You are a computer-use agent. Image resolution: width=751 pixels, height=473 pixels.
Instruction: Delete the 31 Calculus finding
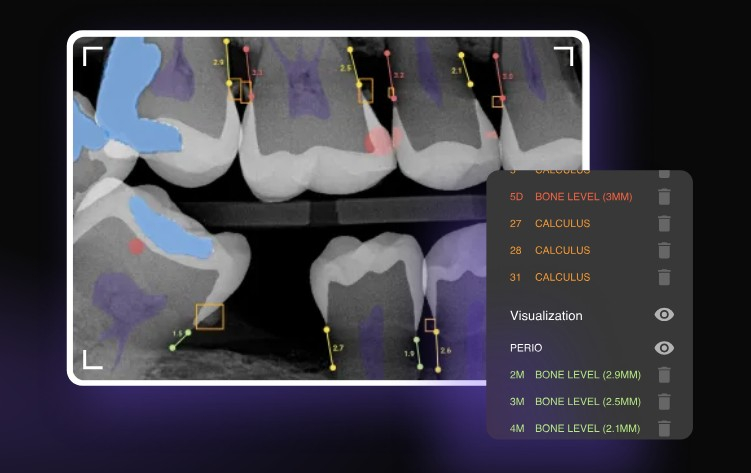pos(664,277)
